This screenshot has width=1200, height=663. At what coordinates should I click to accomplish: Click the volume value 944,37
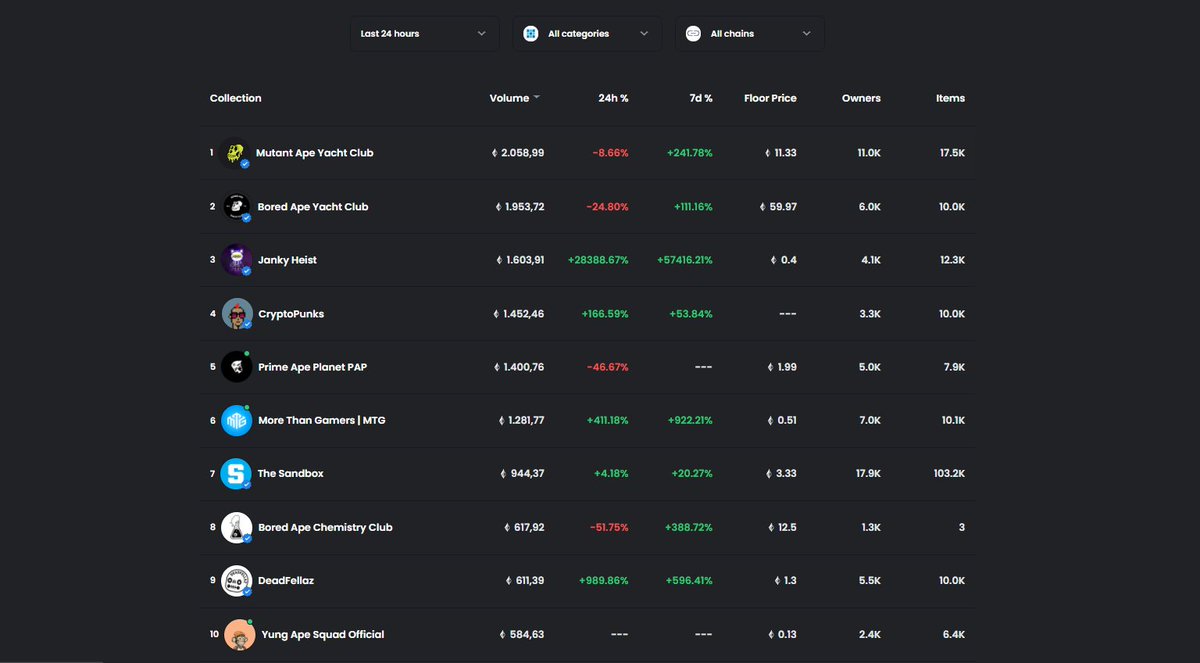point(527,473)
